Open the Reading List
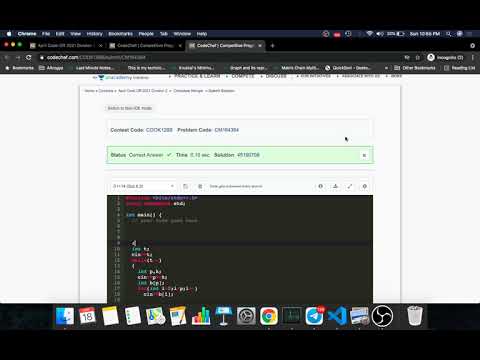 click(460, 68)
